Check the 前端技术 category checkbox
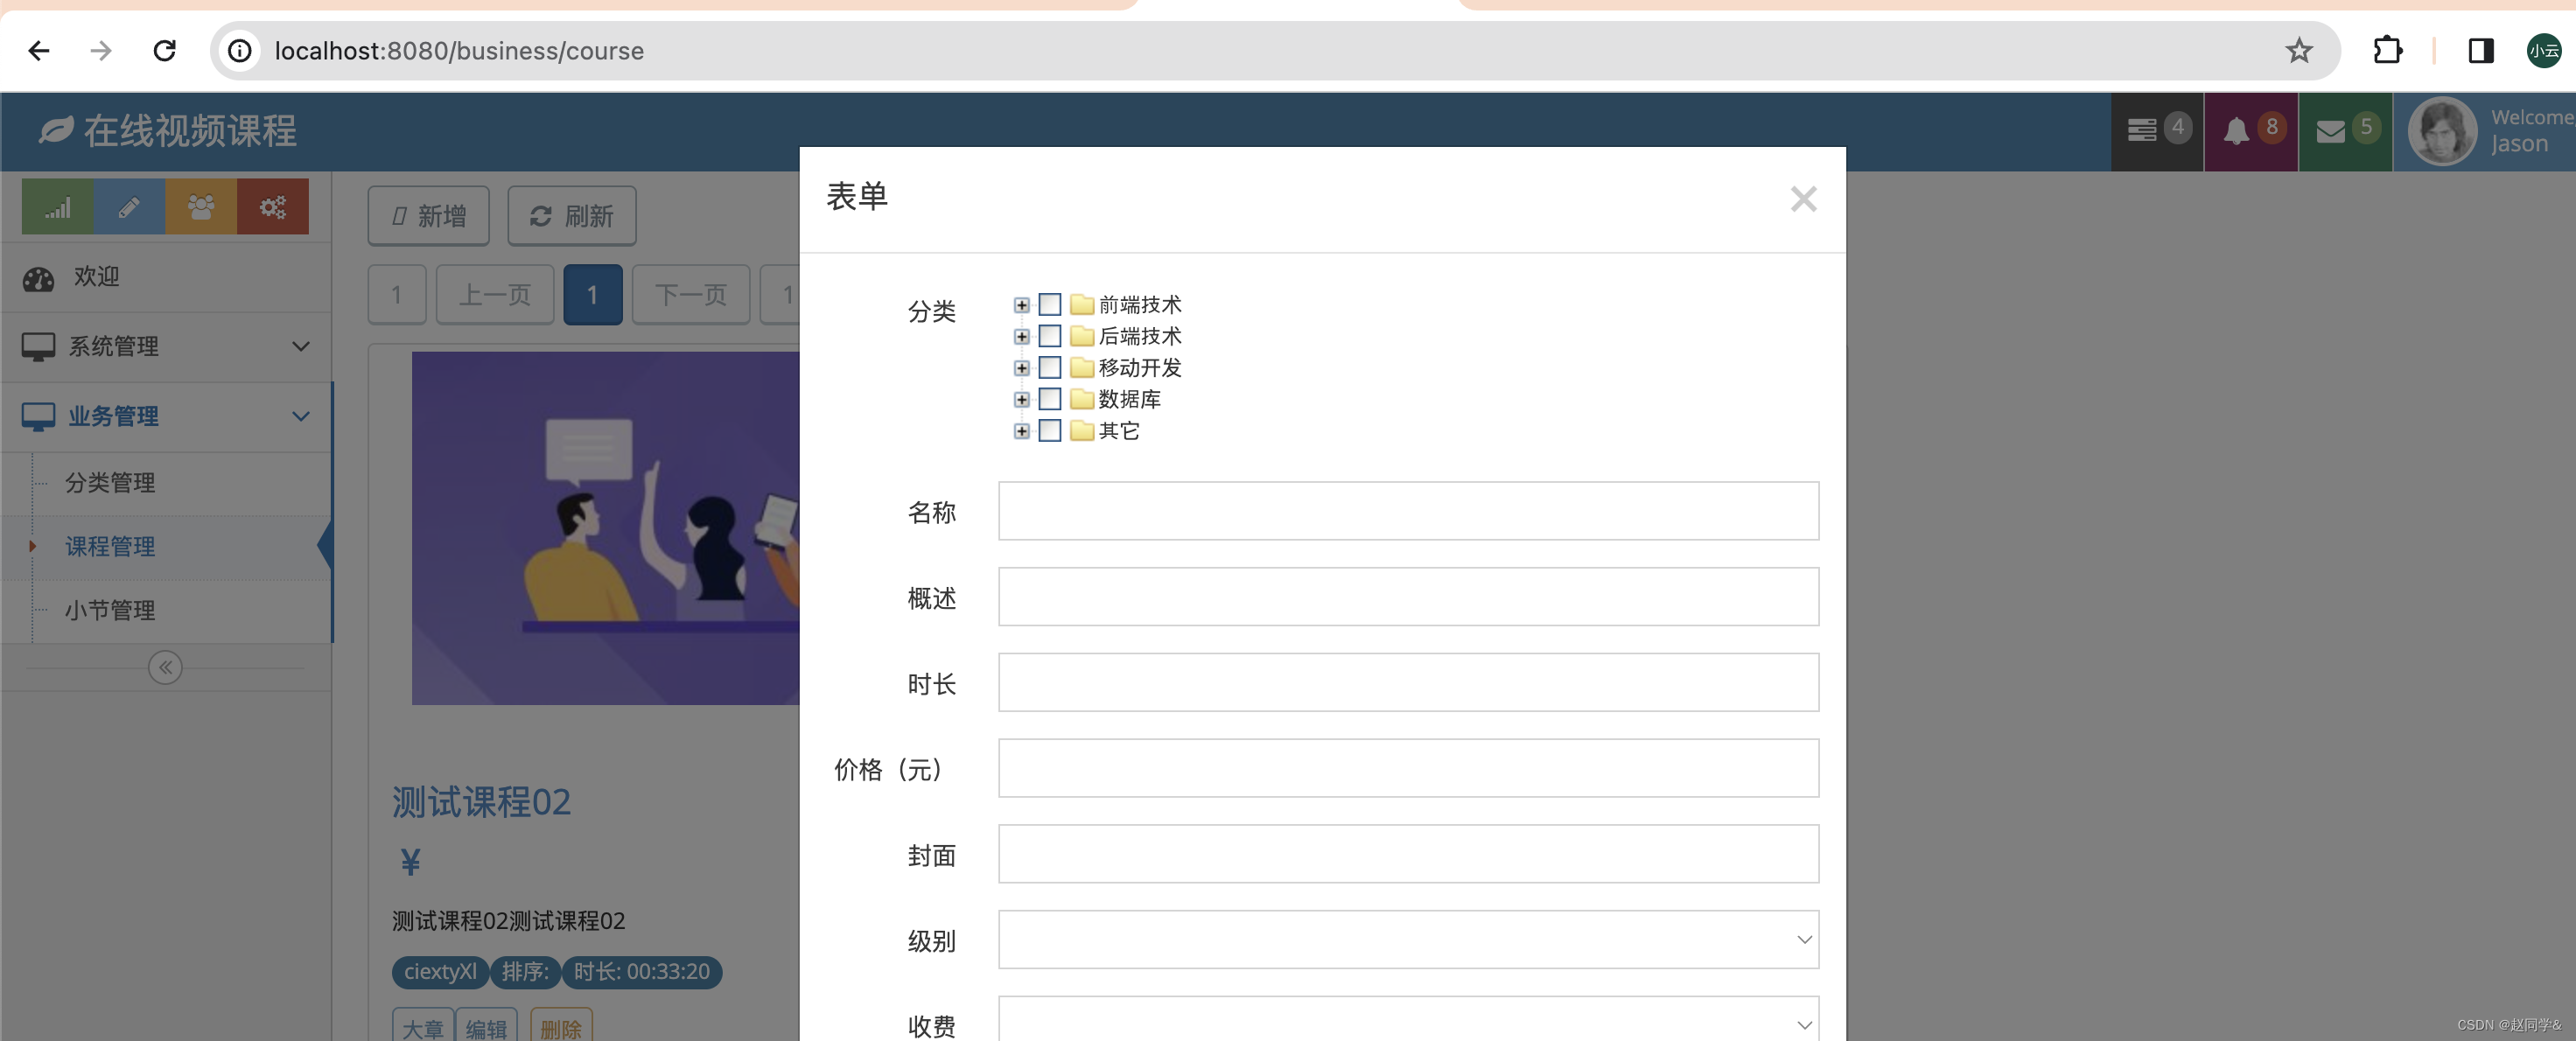2576x1041 pixels. [x=1049, y=304]
